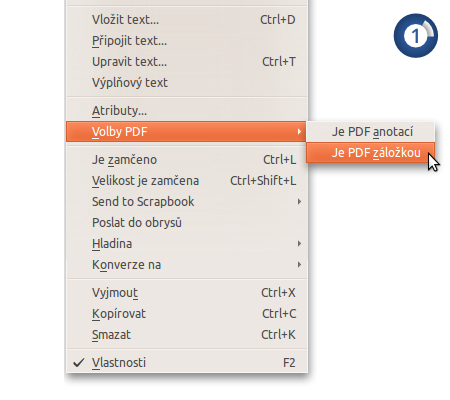Choose Vložit text... menu entry

click(186, 20)
